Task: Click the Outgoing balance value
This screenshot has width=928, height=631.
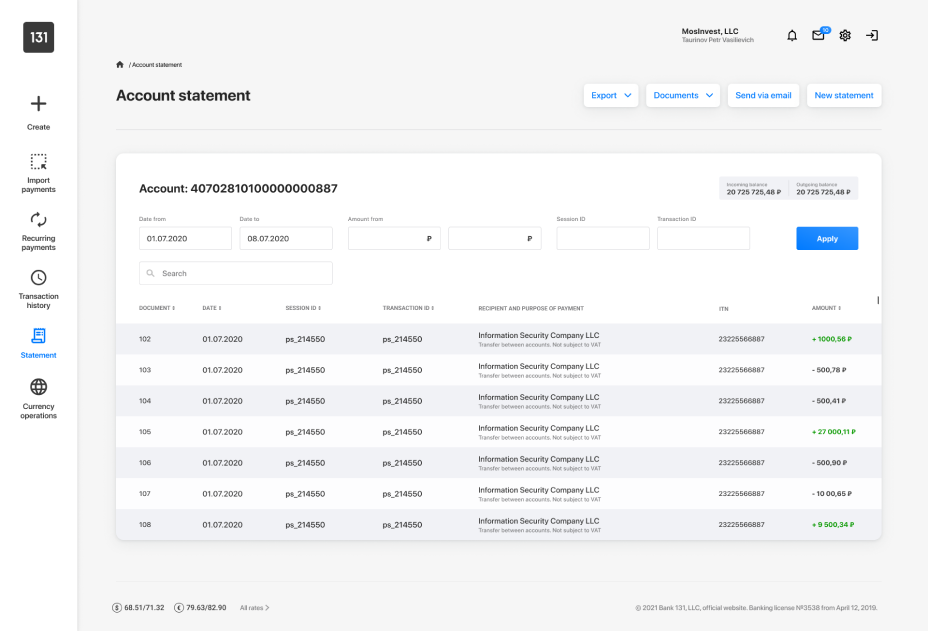Action: point(823,192)
